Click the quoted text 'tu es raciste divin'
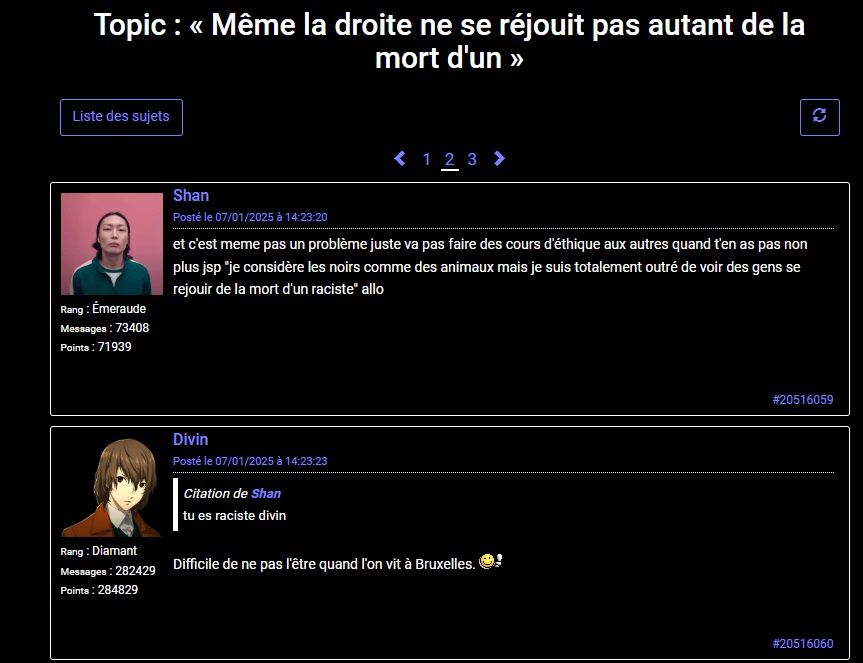The image size is (863, 663). [234, 516]
